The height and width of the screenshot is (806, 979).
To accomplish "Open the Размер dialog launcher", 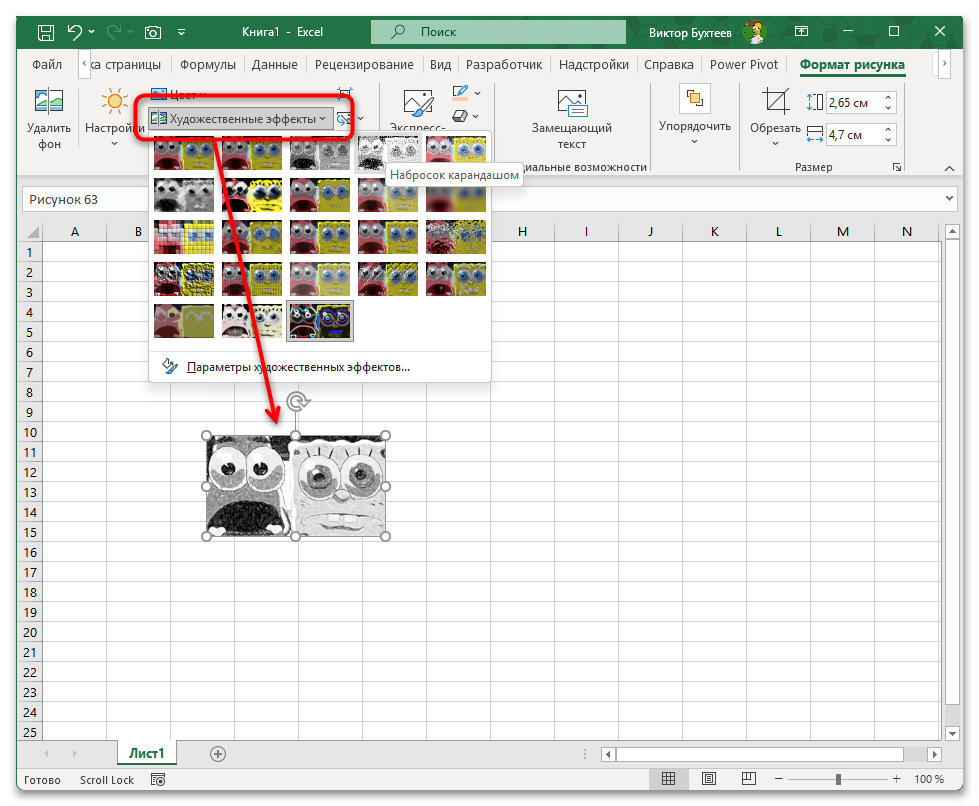I will [x=897, y=167].
